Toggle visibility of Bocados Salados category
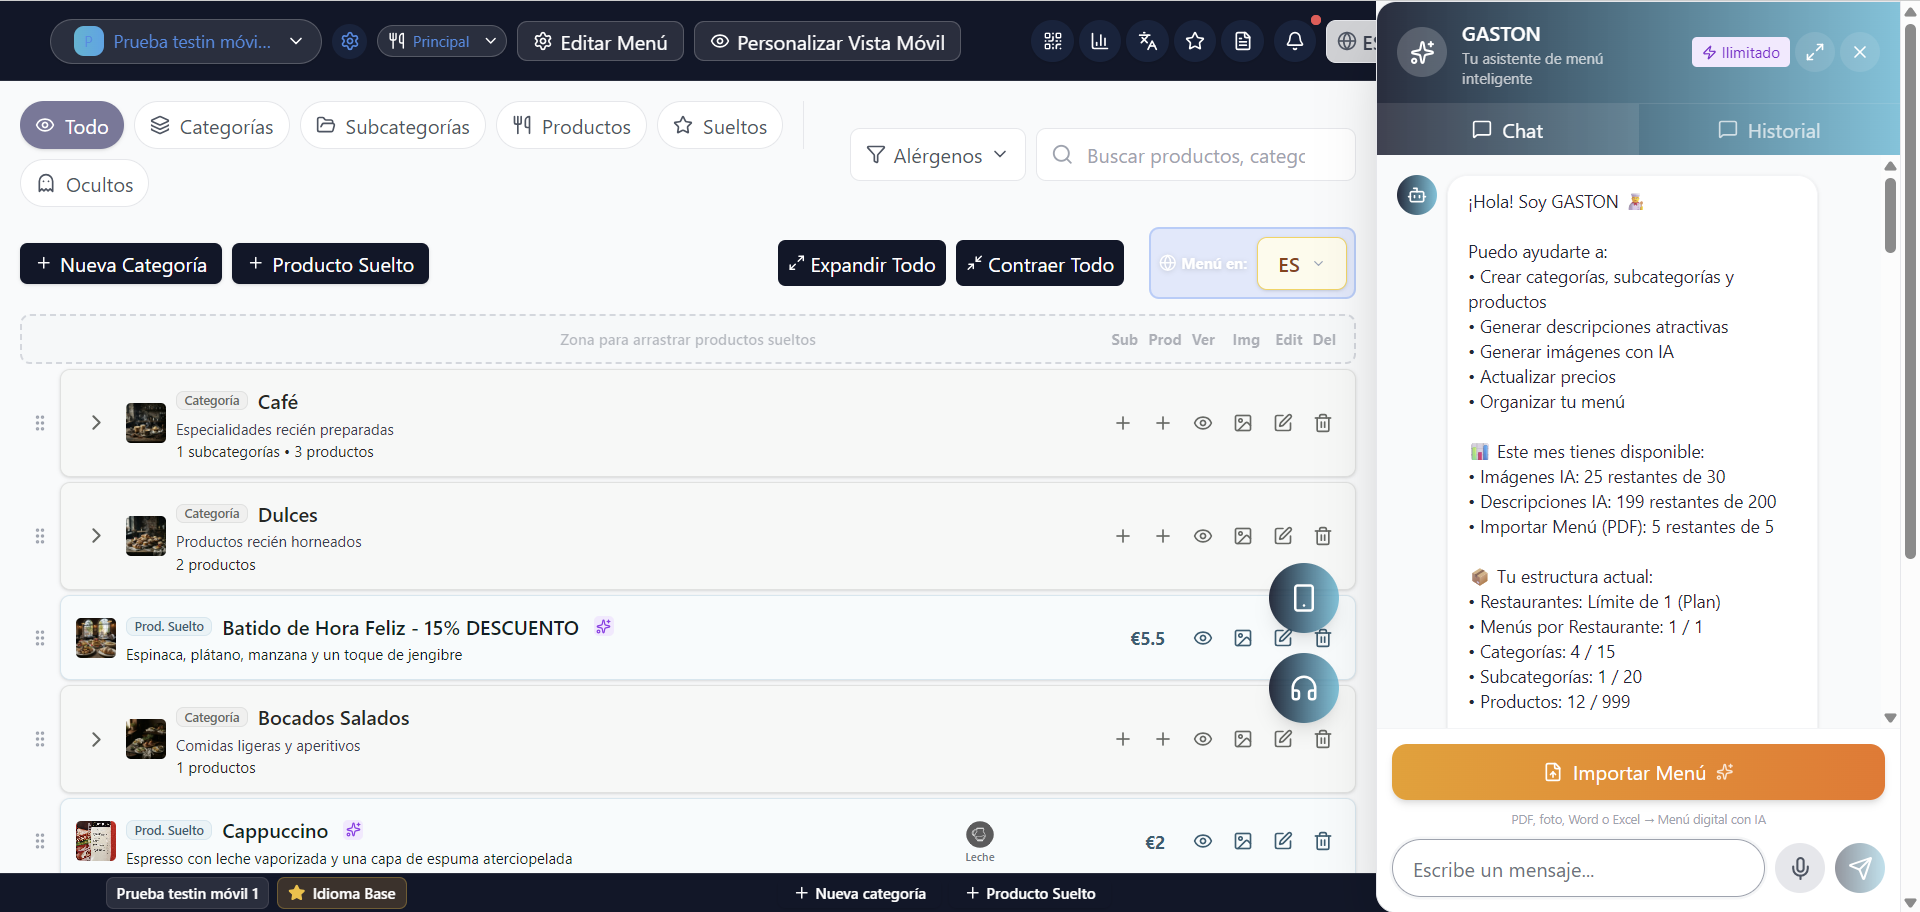This screenshot has width=1920, height=912. [x=1203, y=739]
